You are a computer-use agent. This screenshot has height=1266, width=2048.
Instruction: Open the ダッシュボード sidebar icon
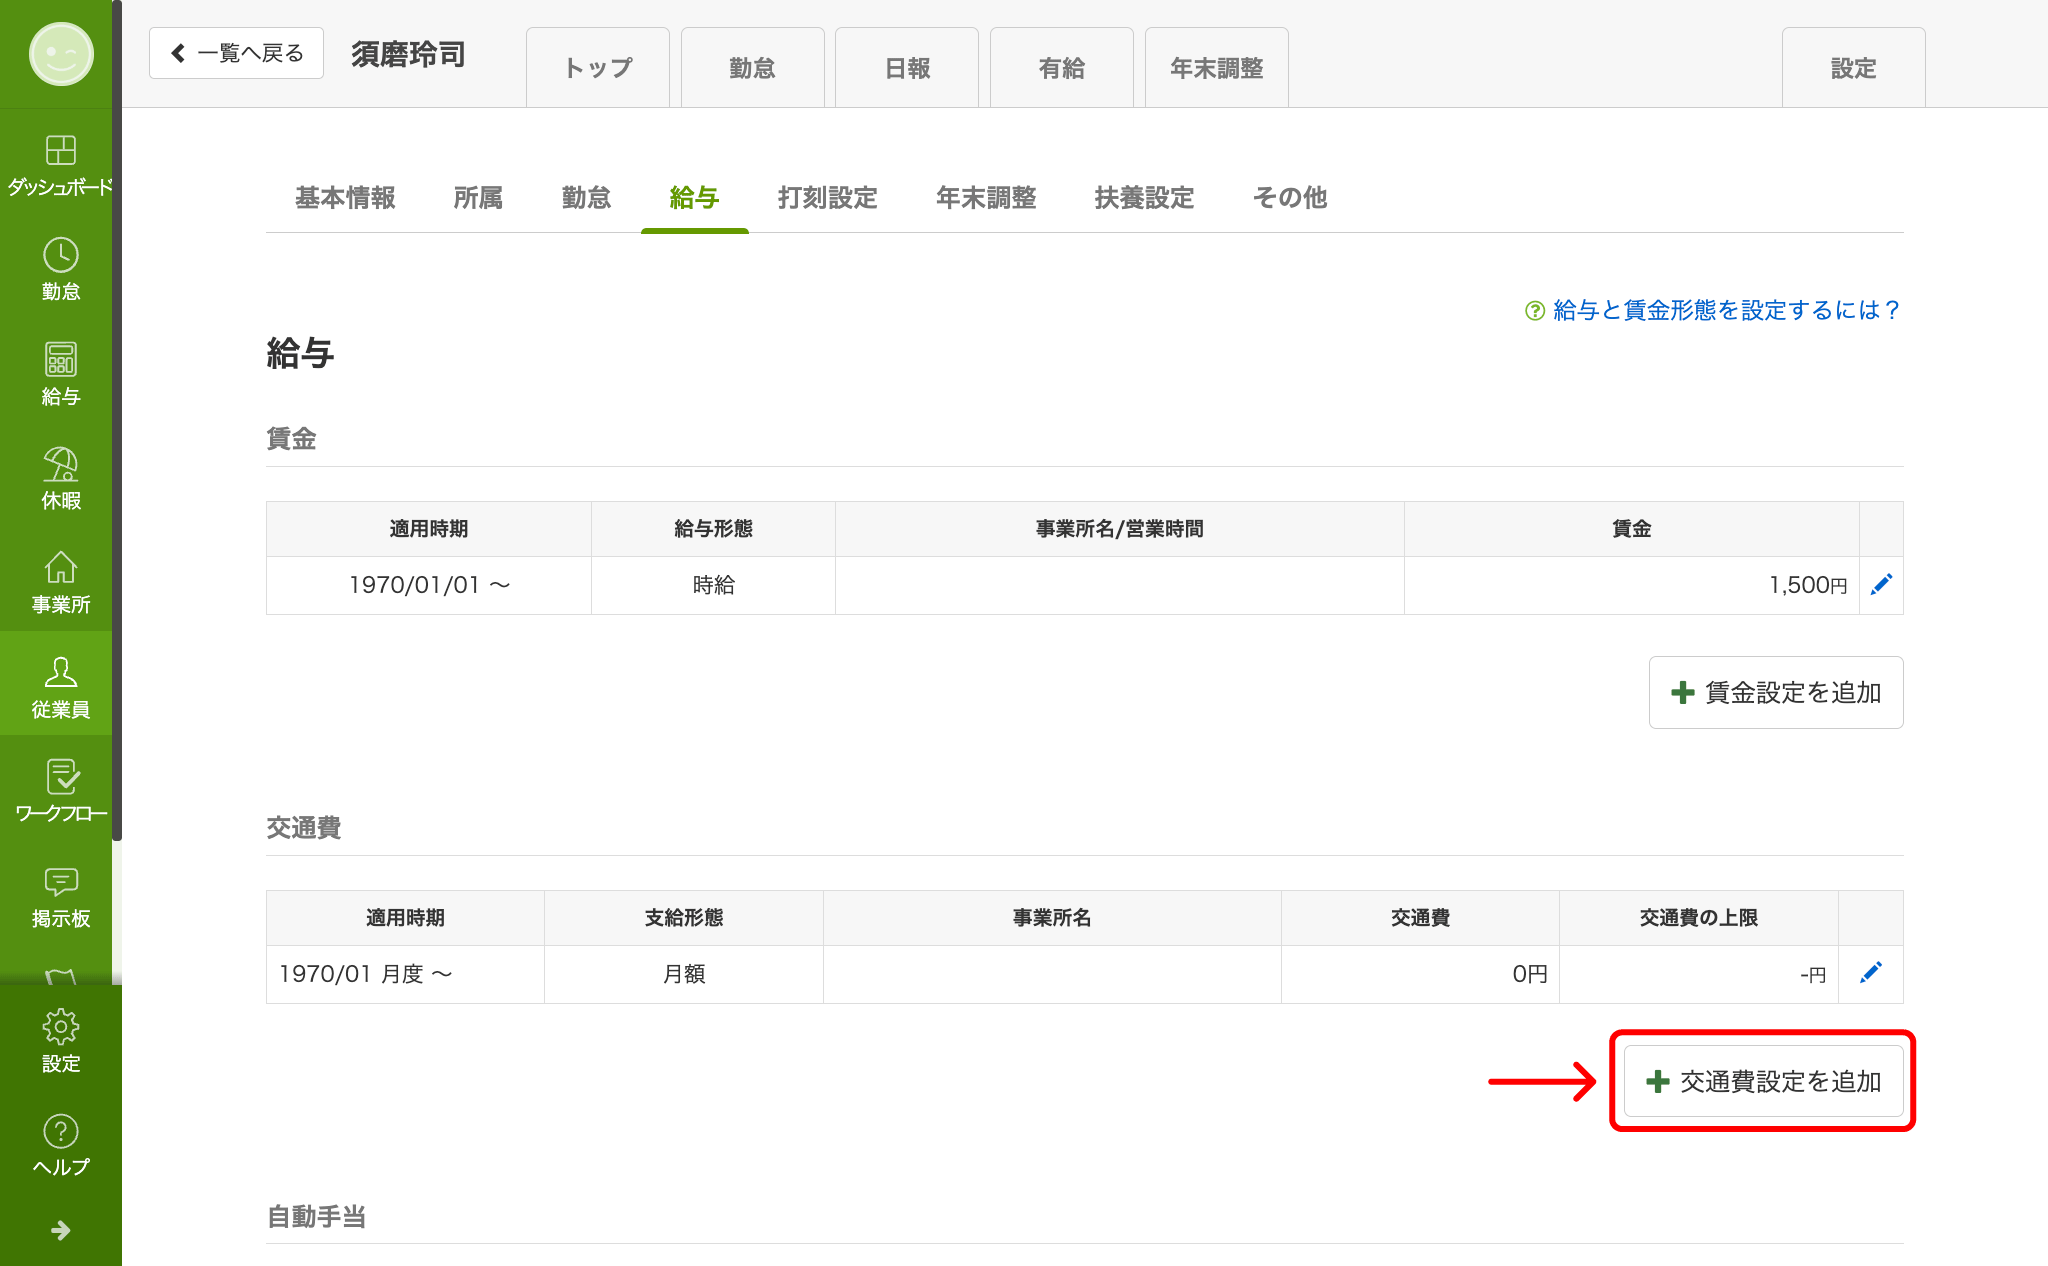coord(60,164)
